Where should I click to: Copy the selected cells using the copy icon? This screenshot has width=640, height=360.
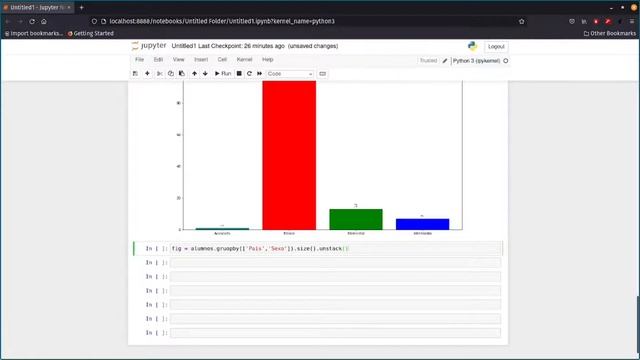(171, 73)
